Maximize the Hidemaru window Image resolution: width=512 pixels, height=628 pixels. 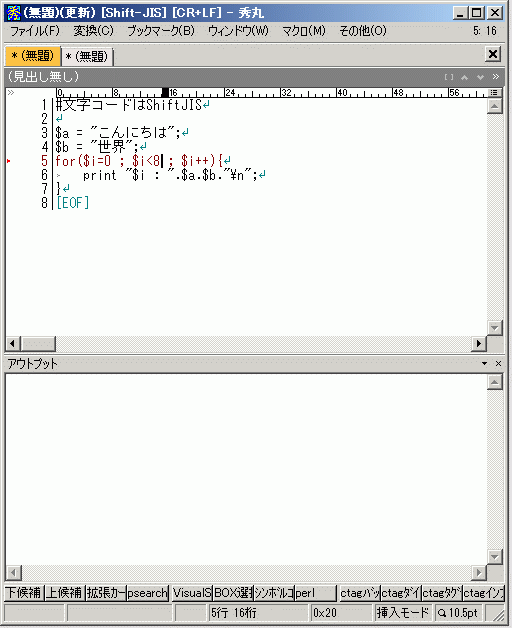pos(476,13)
